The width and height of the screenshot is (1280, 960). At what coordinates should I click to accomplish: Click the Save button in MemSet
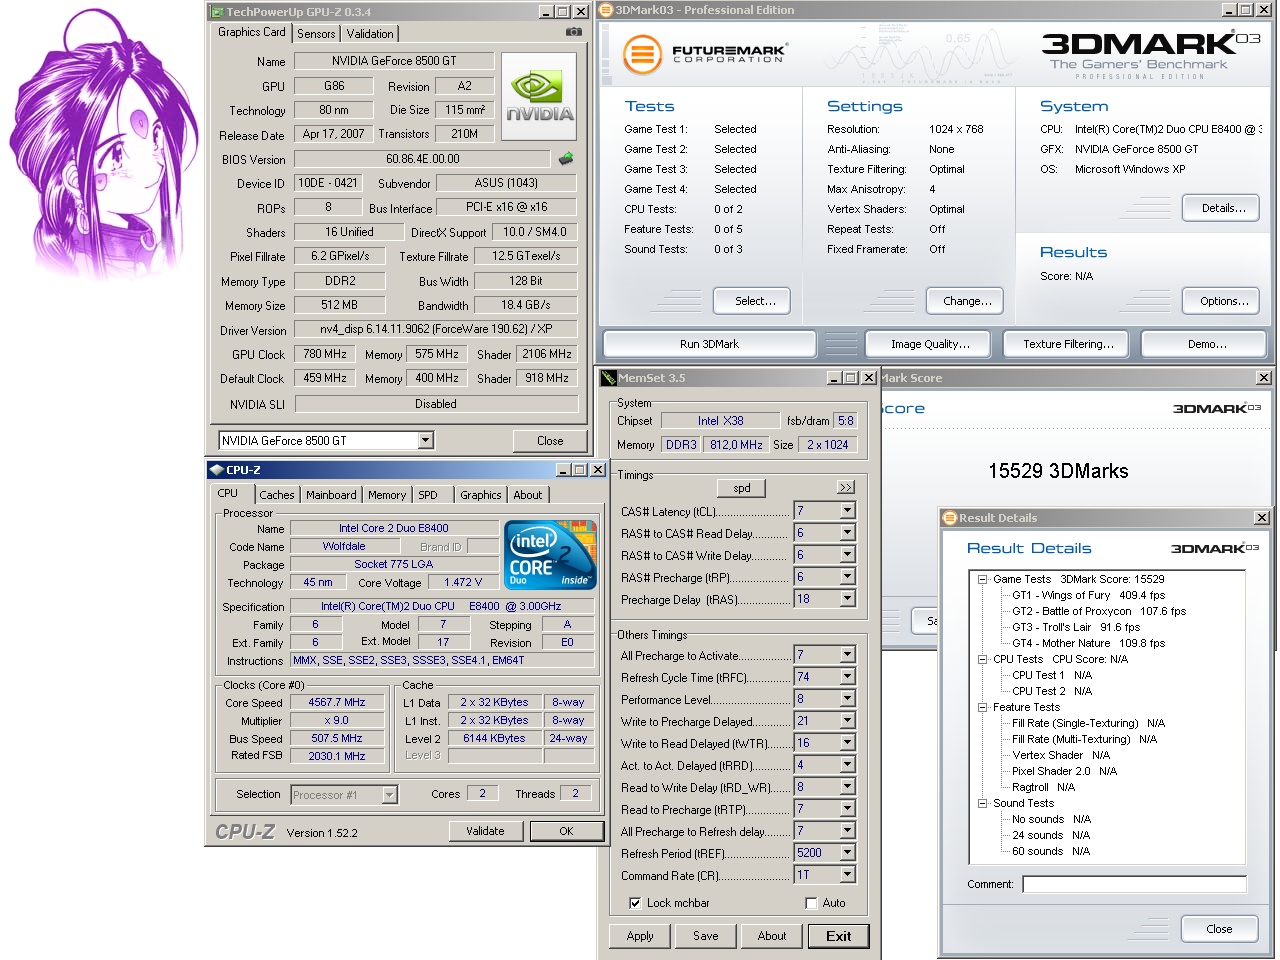click(706, 936)
